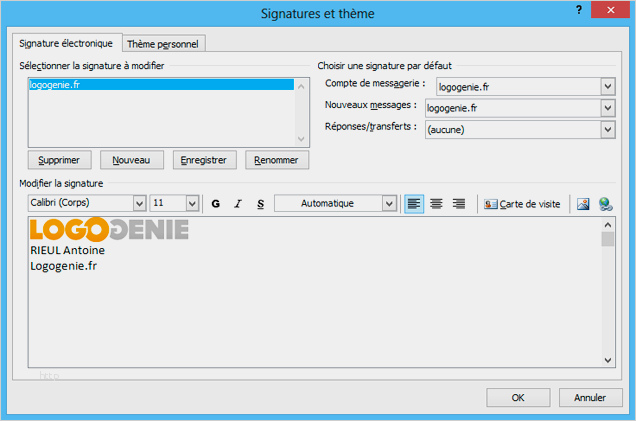Align the signature text right
Image resolution: width=636 pixels, height=421 pixels.
459,204
